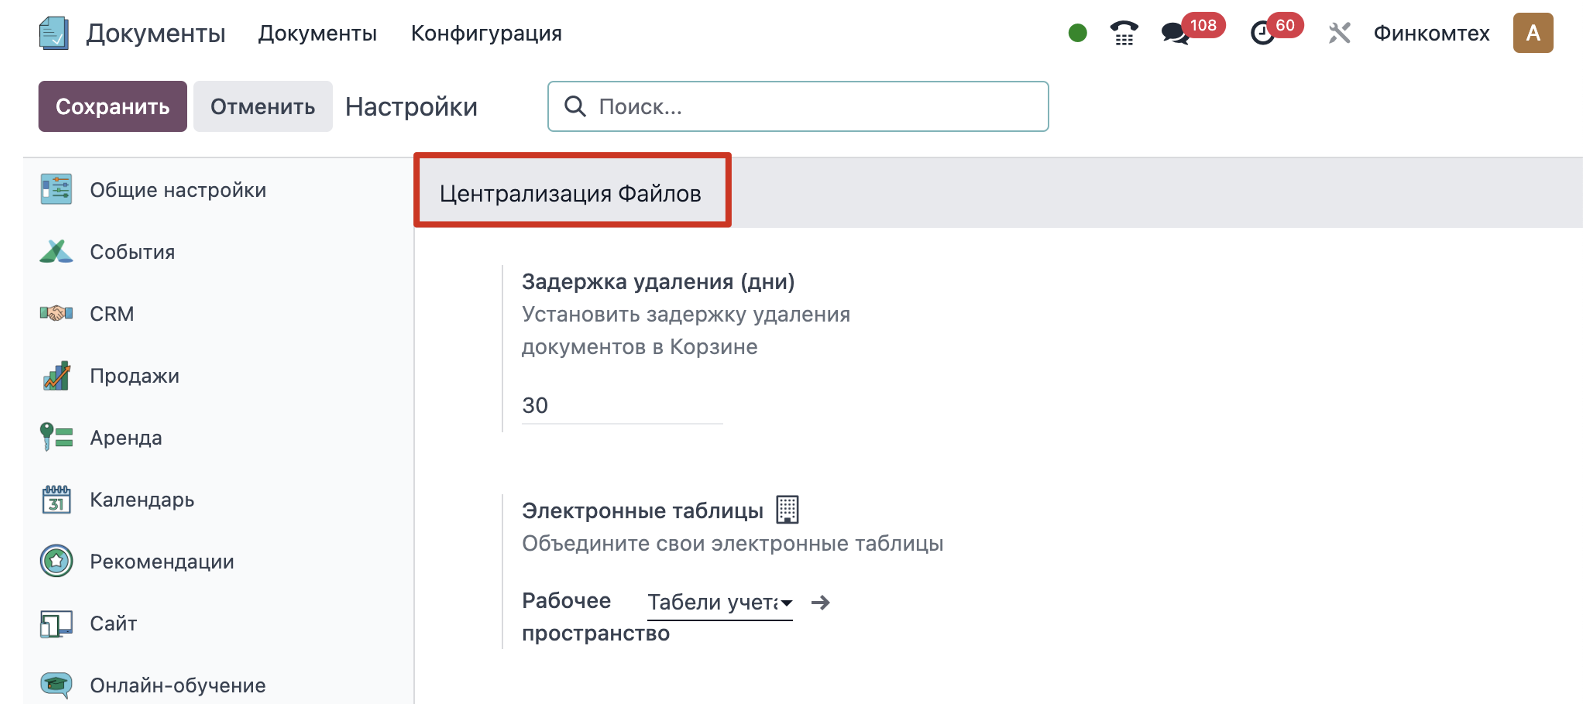Screen dimensions: 1596x718
Task: Open activities clock icon with 60 badge
Action: [1263, 33]
